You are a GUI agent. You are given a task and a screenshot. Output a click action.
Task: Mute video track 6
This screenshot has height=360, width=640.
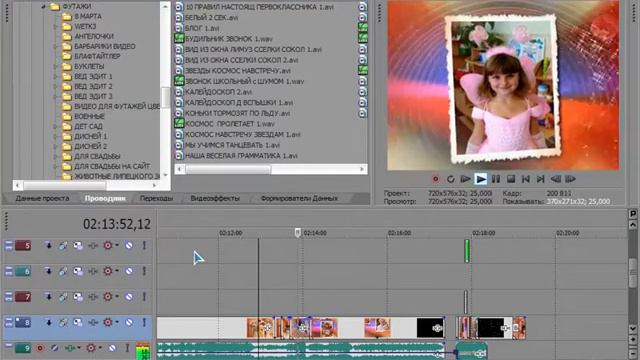[129, 271]
